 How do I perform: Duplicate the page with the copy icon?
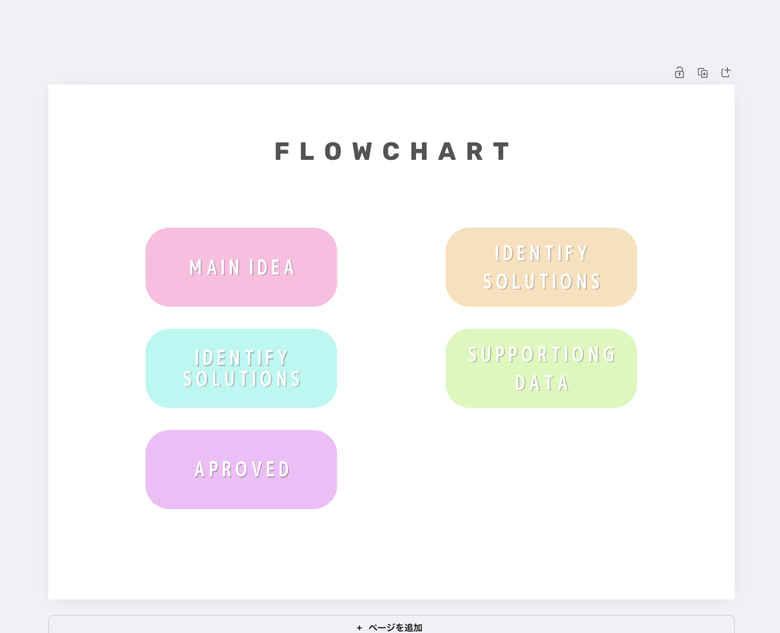click(x=702, y=73)
